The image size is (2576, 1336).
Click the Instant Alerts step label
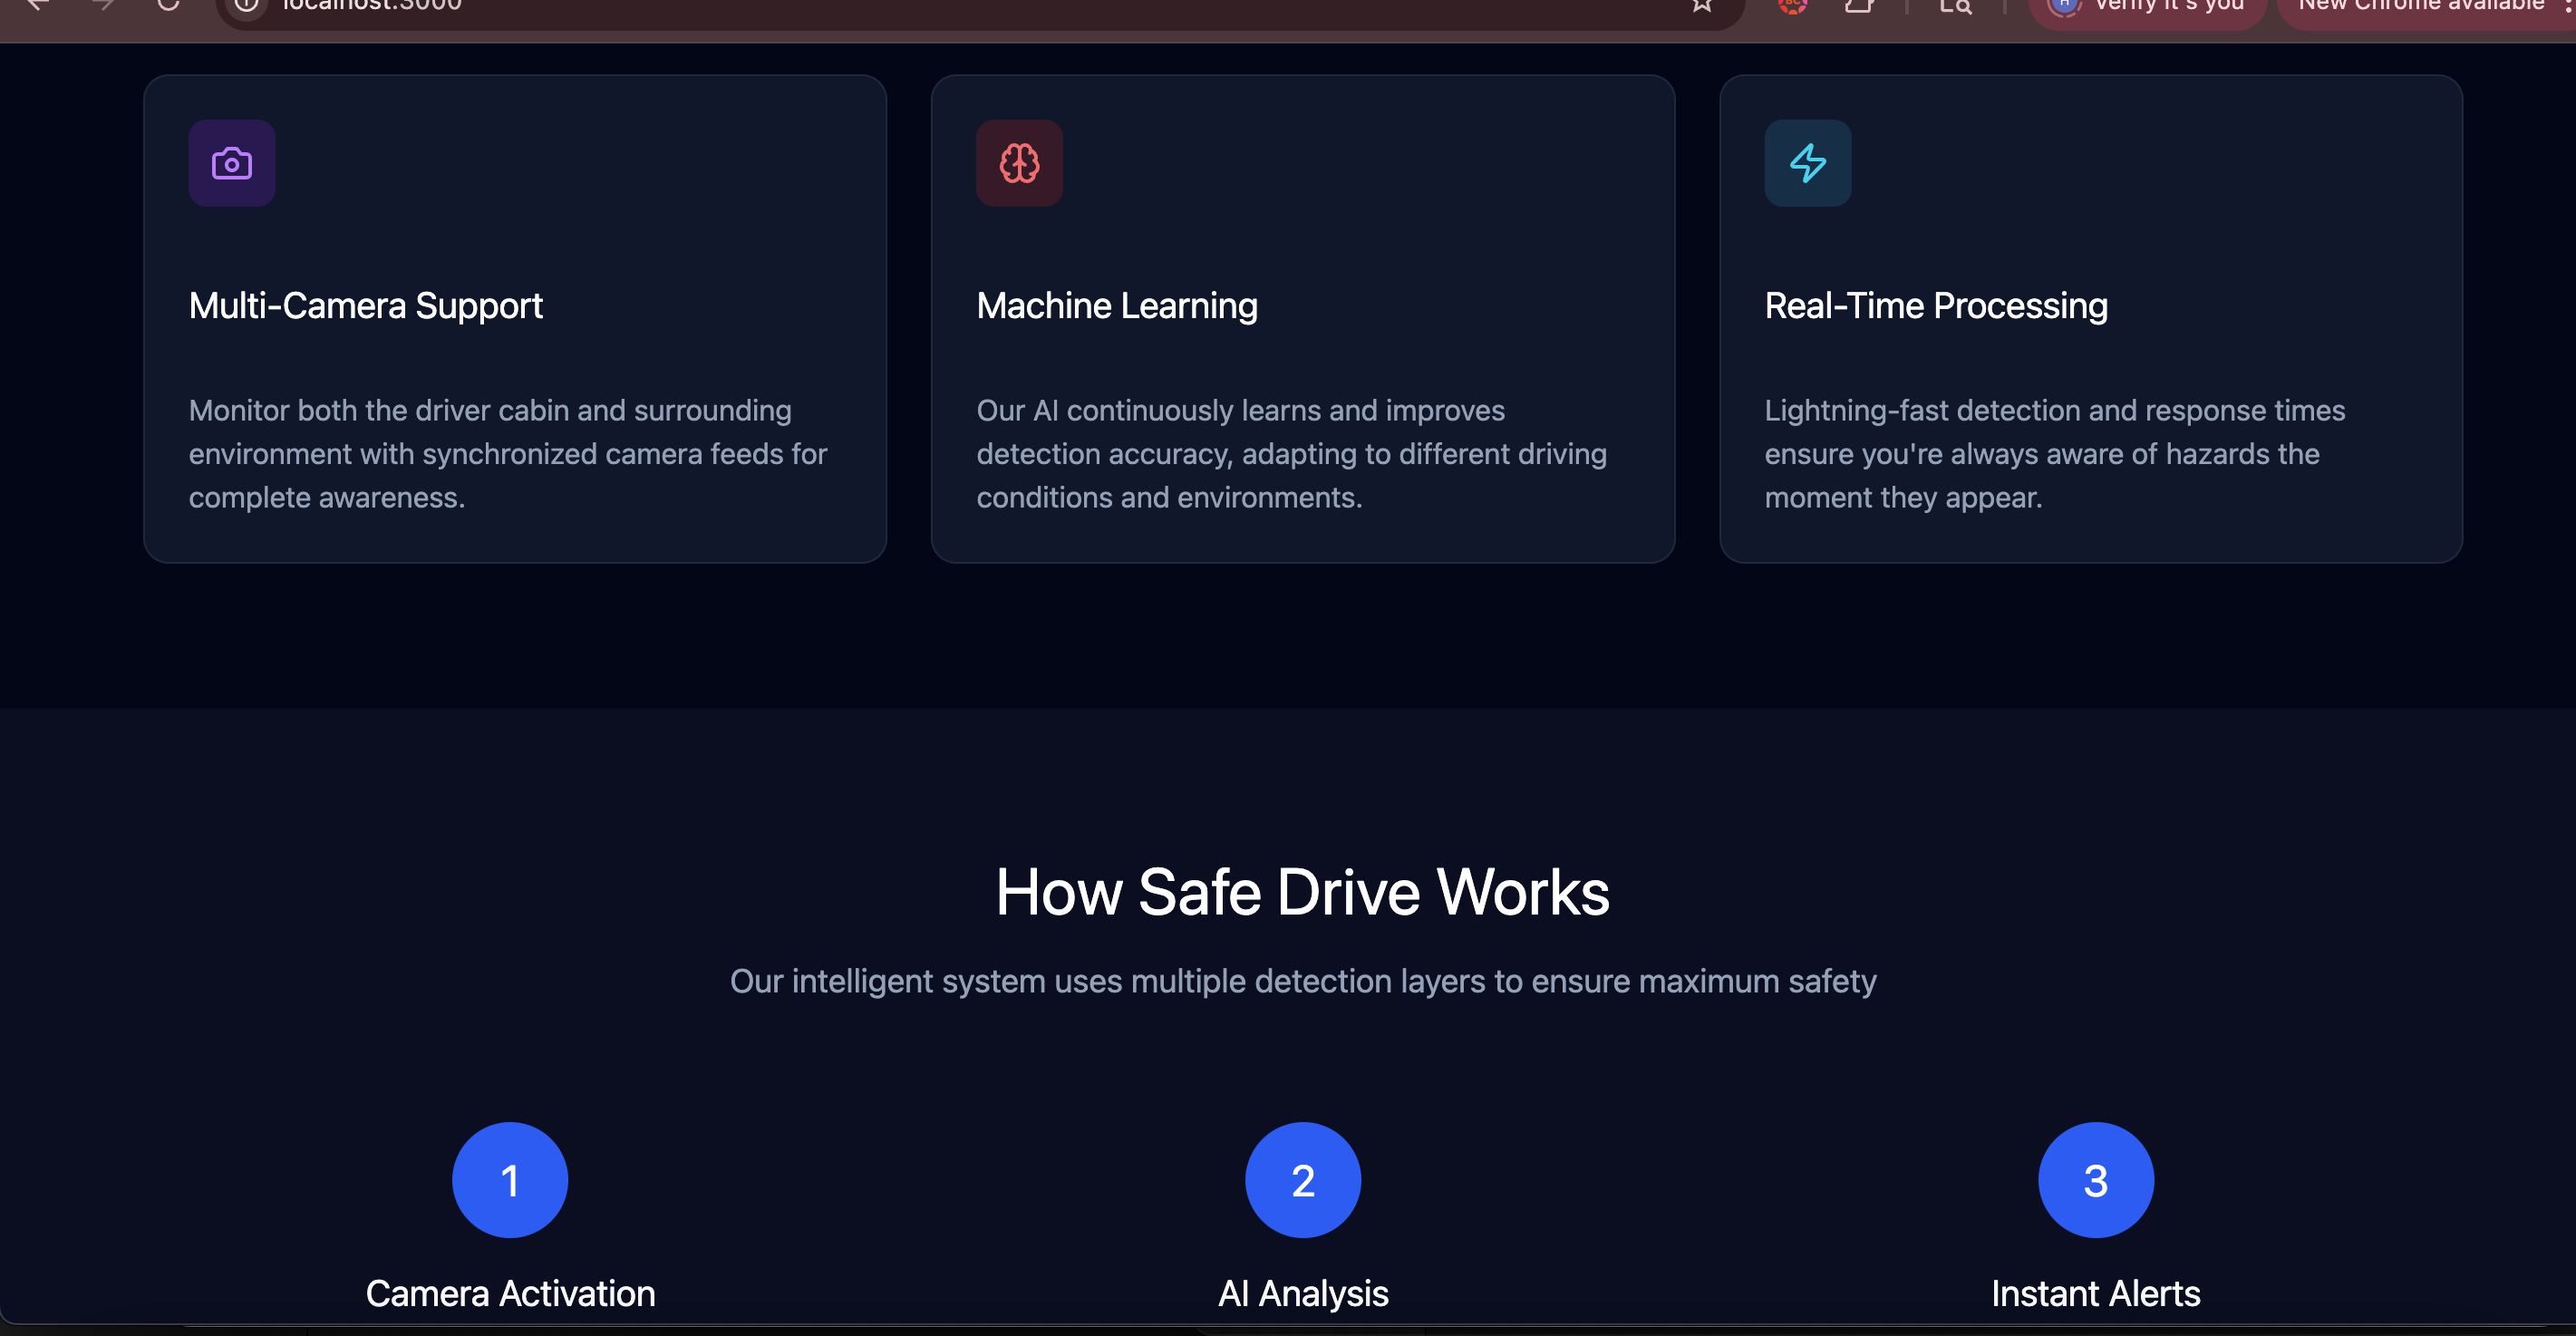(x=2095, y=1293)
